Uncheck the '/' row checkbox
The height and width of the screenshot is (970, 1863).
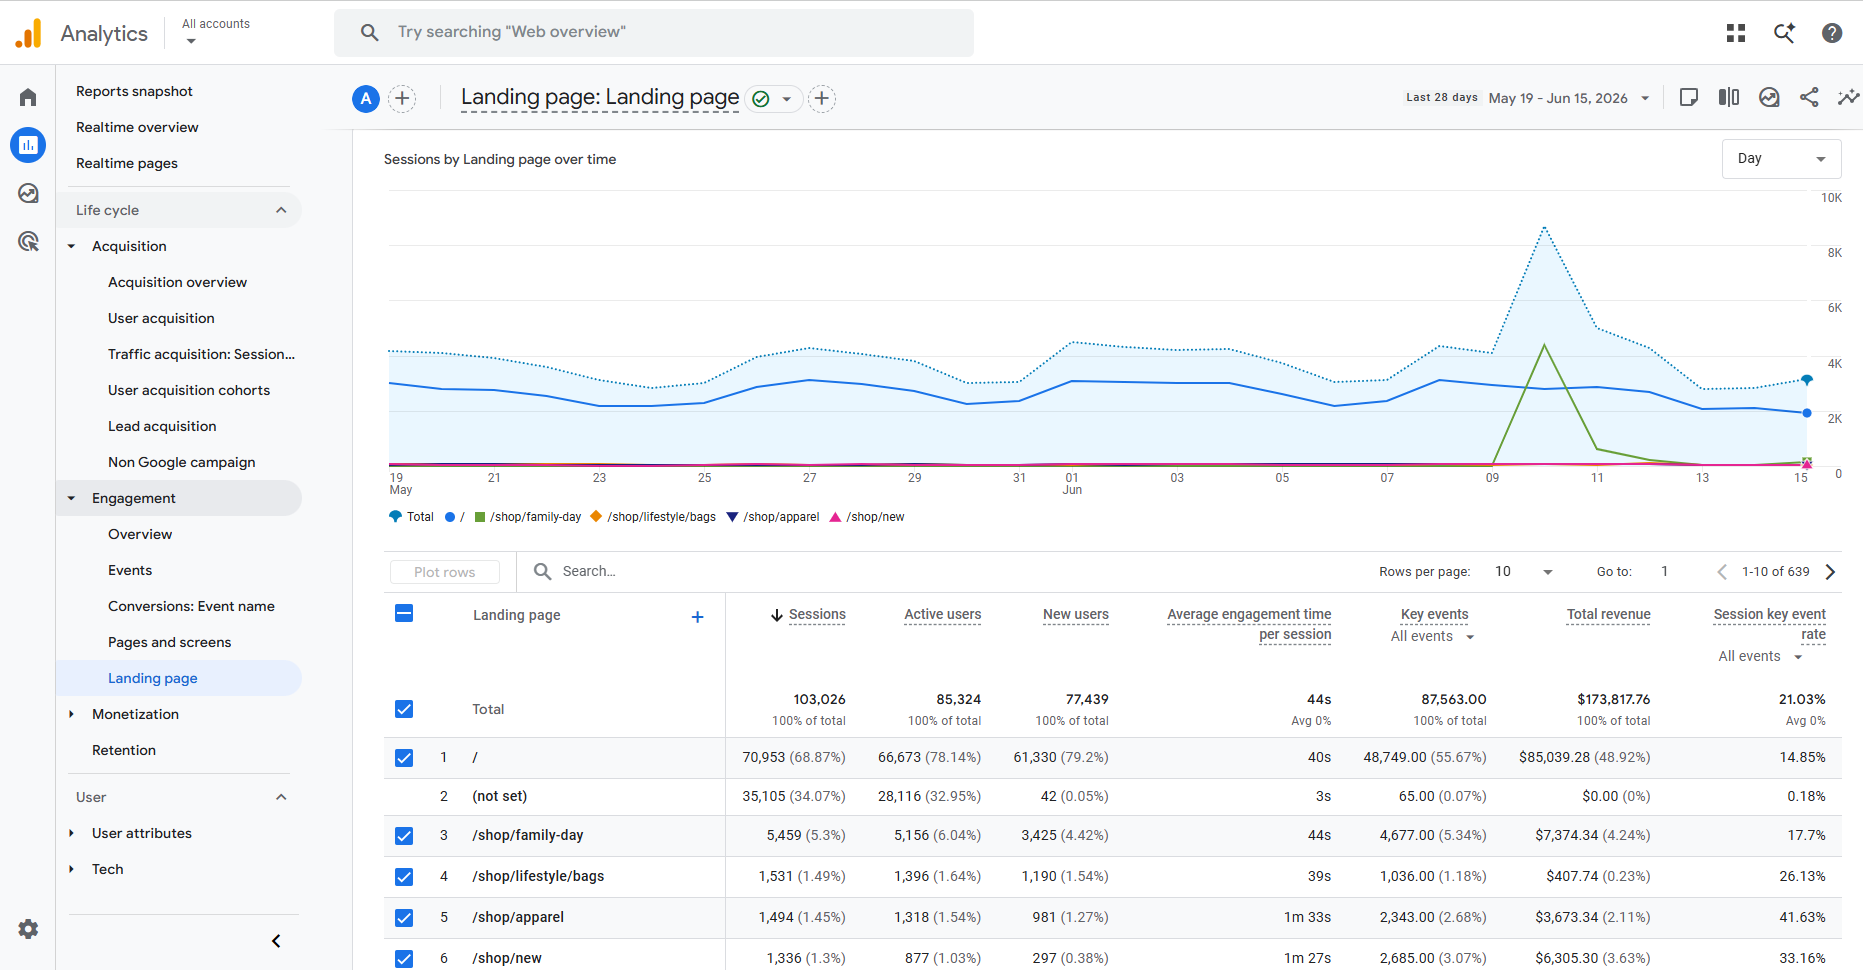[x=404, y=758]
